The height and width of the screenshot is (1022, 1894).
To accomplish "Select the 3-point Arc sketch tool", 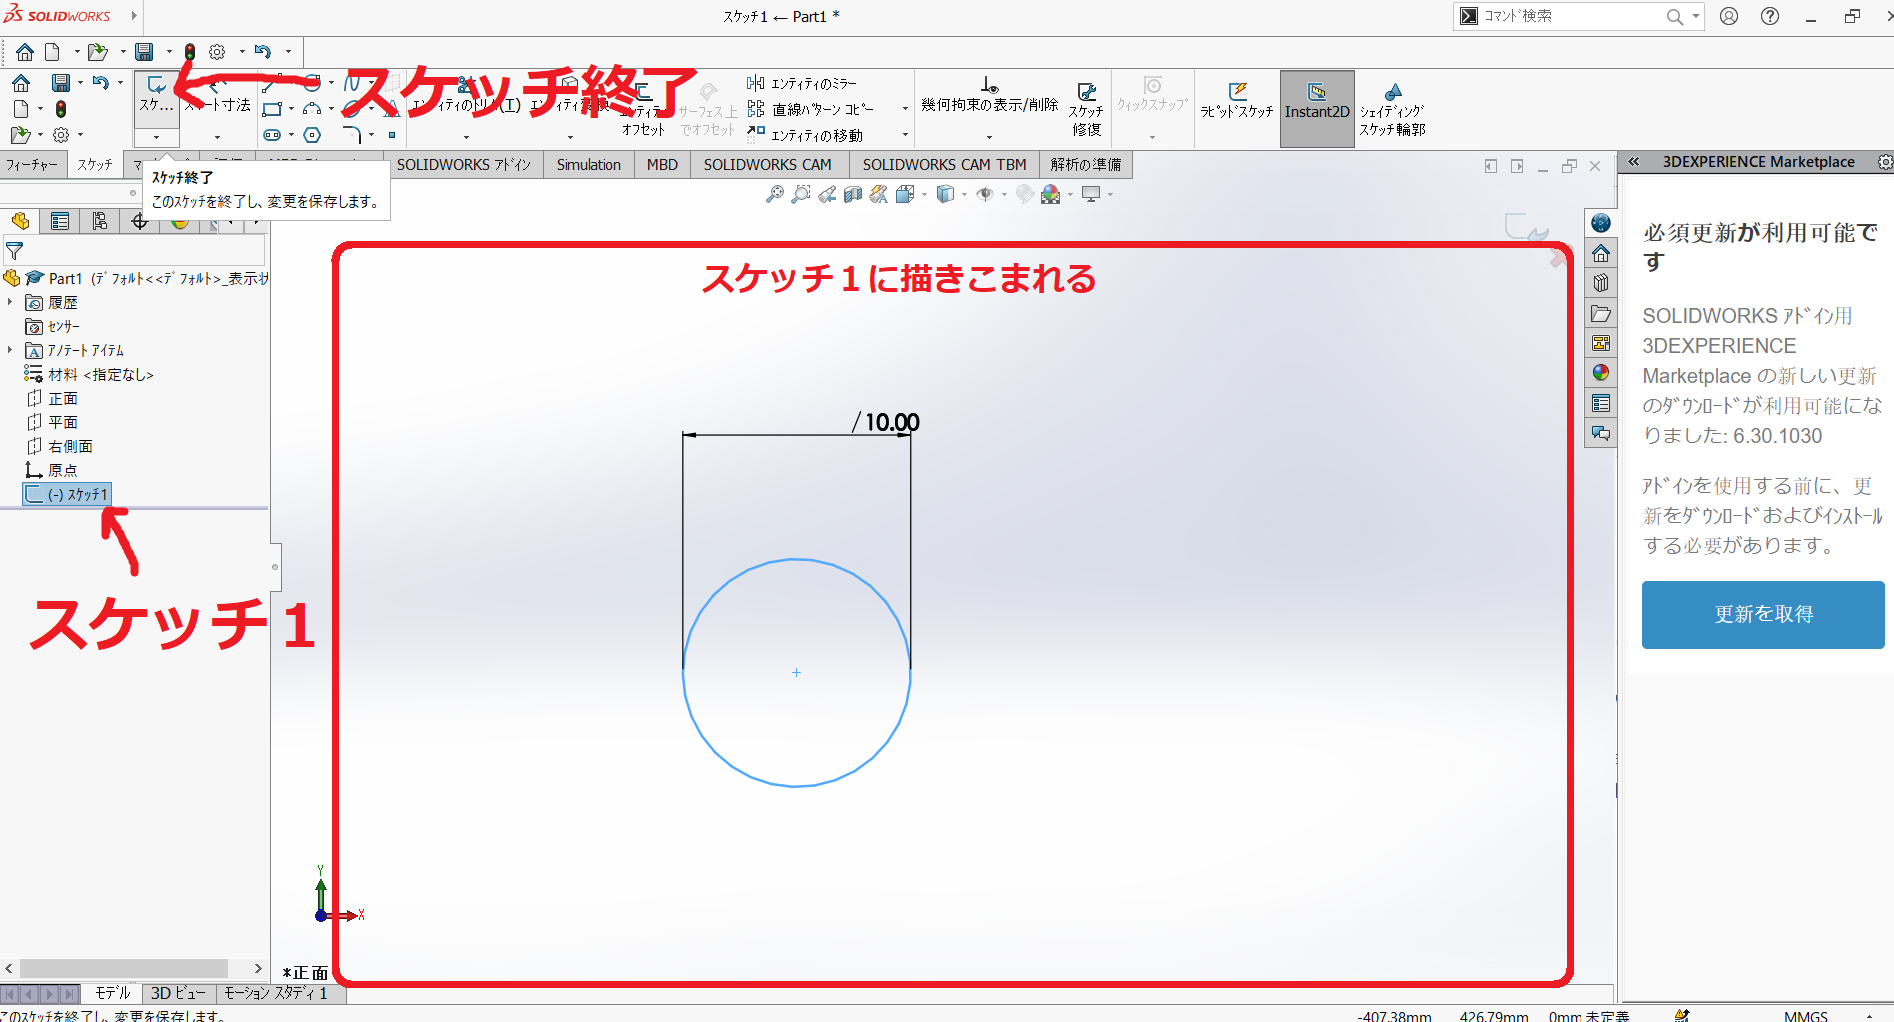I will click(x=312, y=109).
